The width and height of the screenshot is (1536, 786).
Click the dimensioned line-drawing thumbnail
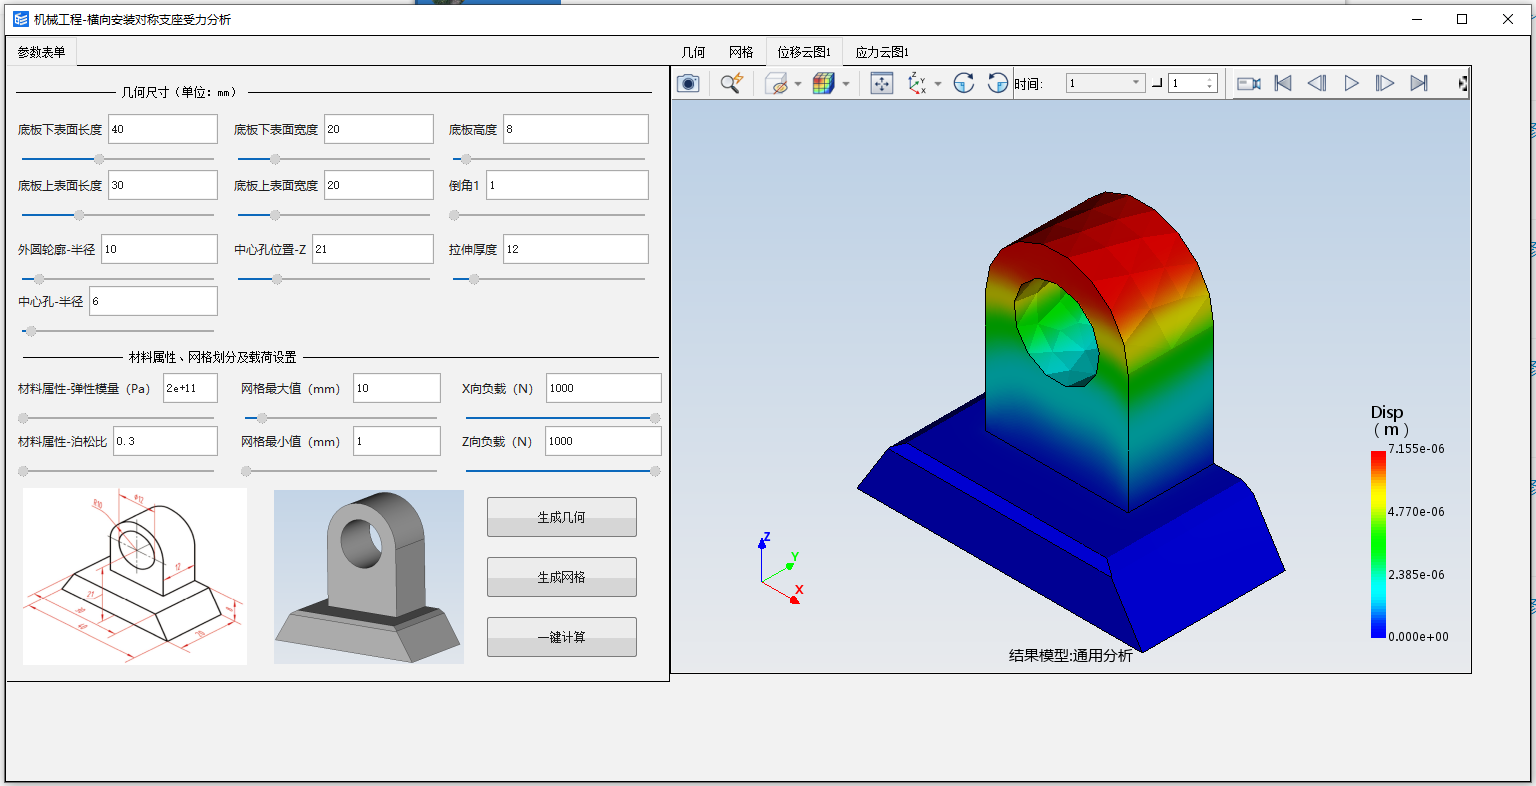(135, 576)
